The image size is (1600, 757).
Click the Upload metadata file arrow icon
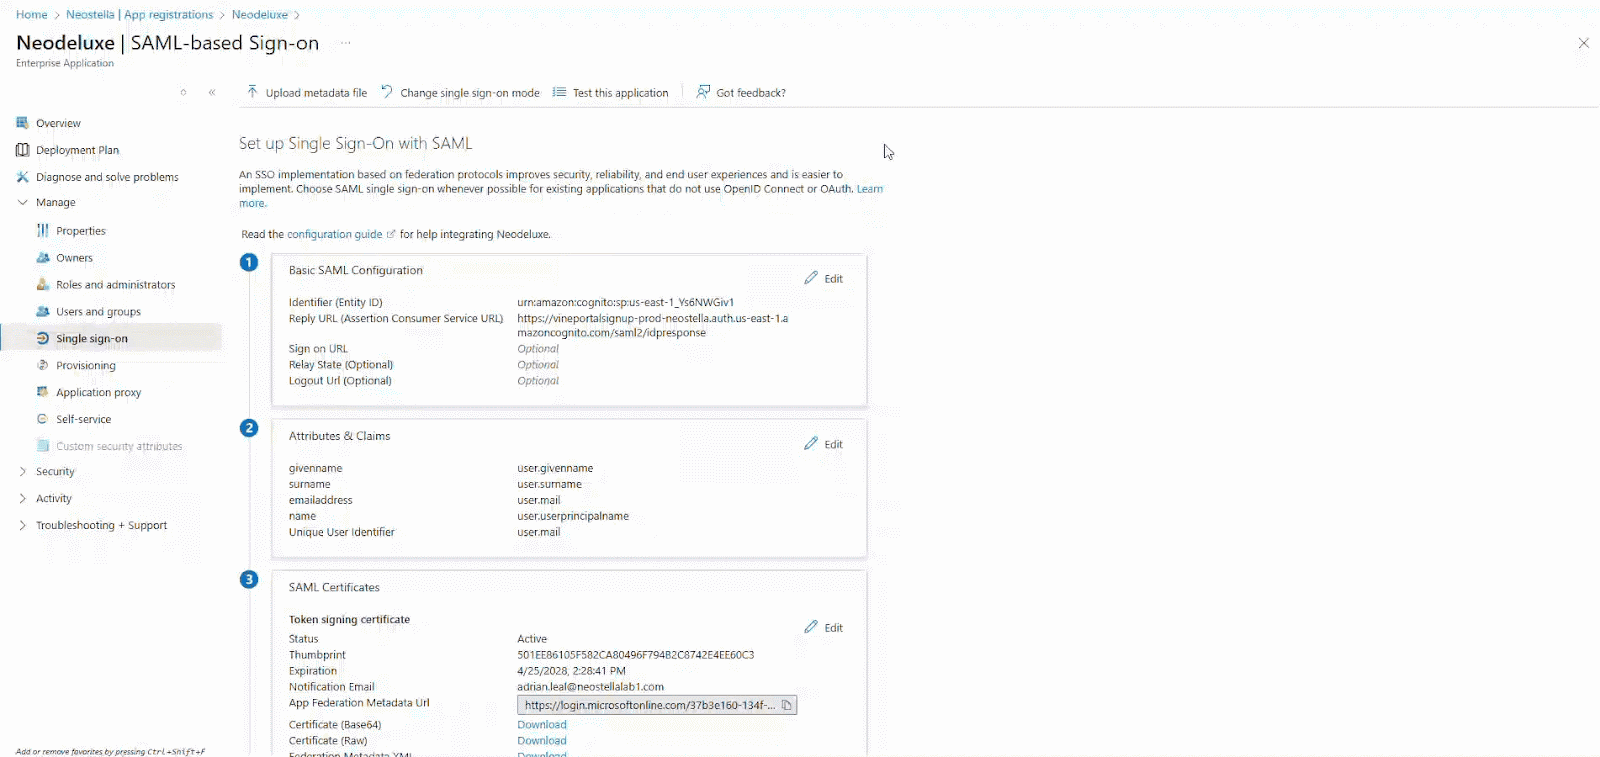coord(252,92)
